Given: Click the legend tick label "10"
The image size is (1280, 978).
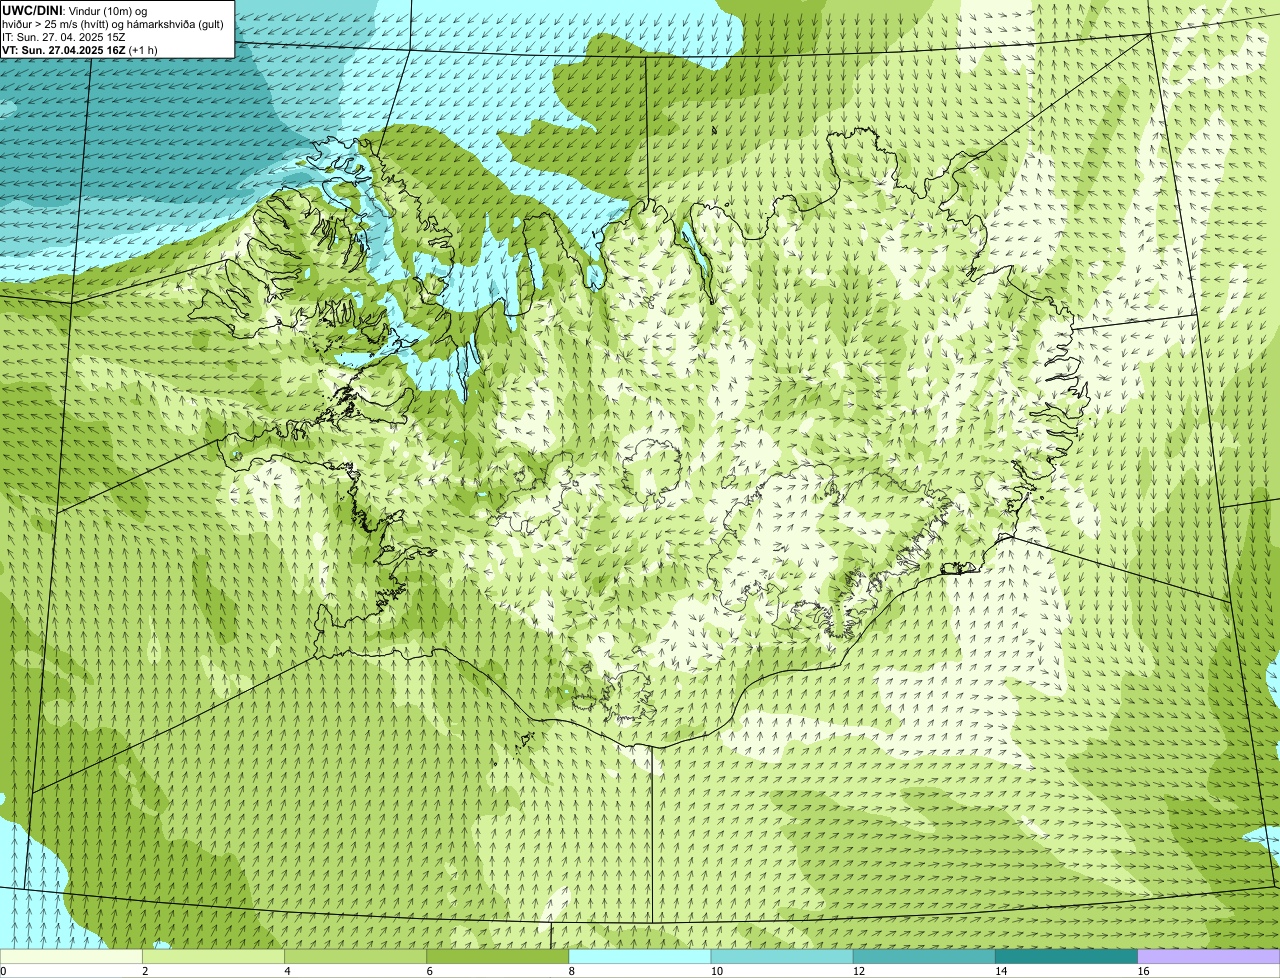Looking at the screenshot, I should pos(716,971).
